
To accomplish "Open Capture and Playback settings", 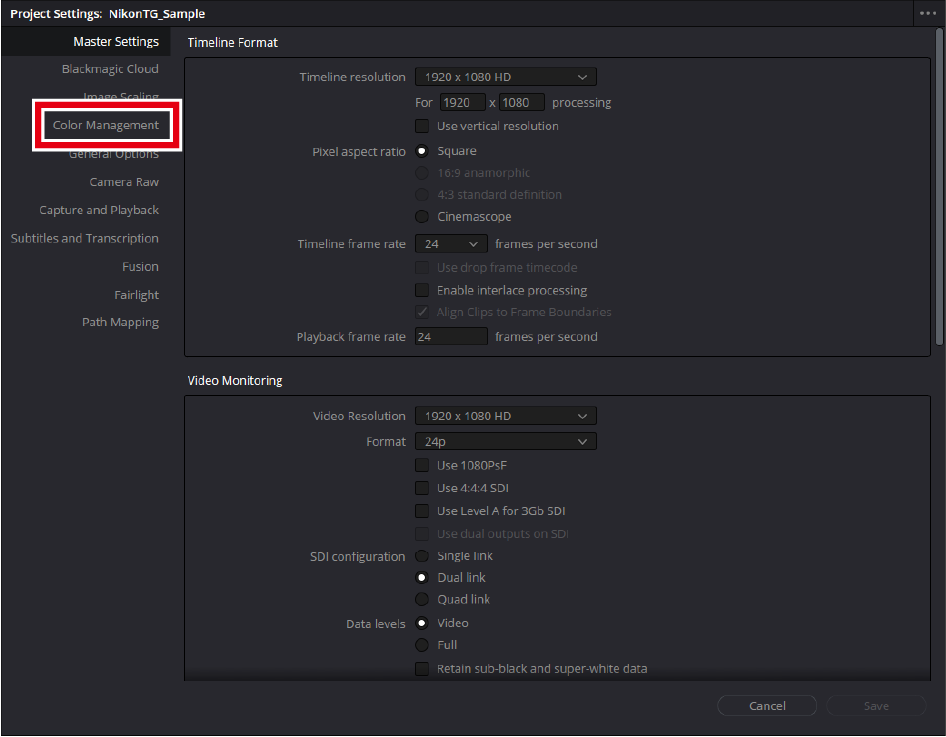I will [x=99, y=210].
